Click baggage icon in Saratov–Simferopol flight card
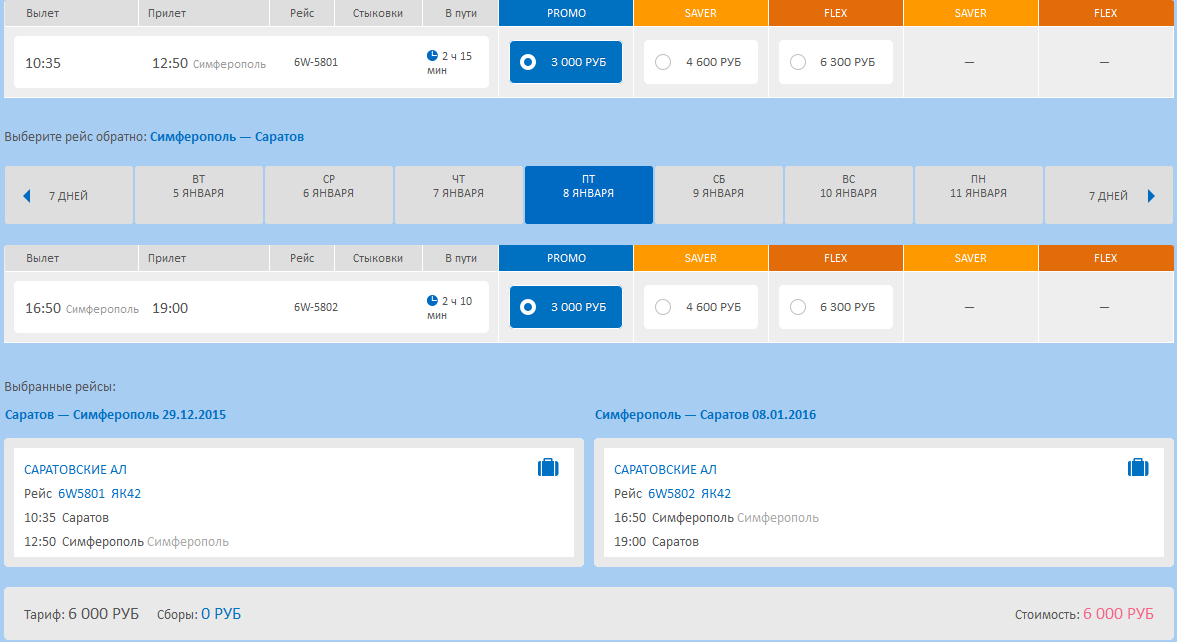The height and width of the screenshot is (642, 1177). pyautogui.click(x=548, y=467)
